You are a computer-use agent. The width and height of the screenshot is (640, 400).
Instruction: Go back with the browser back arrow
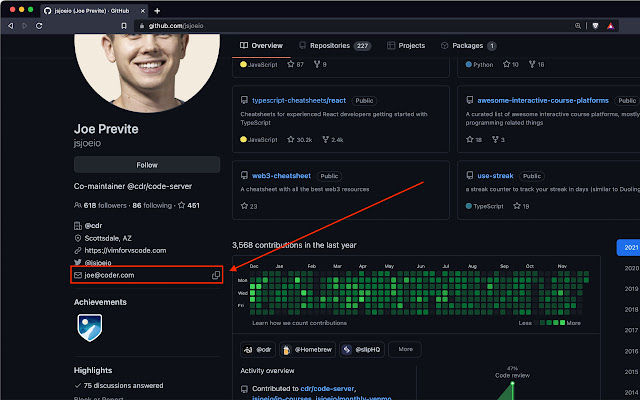(11, 26)
